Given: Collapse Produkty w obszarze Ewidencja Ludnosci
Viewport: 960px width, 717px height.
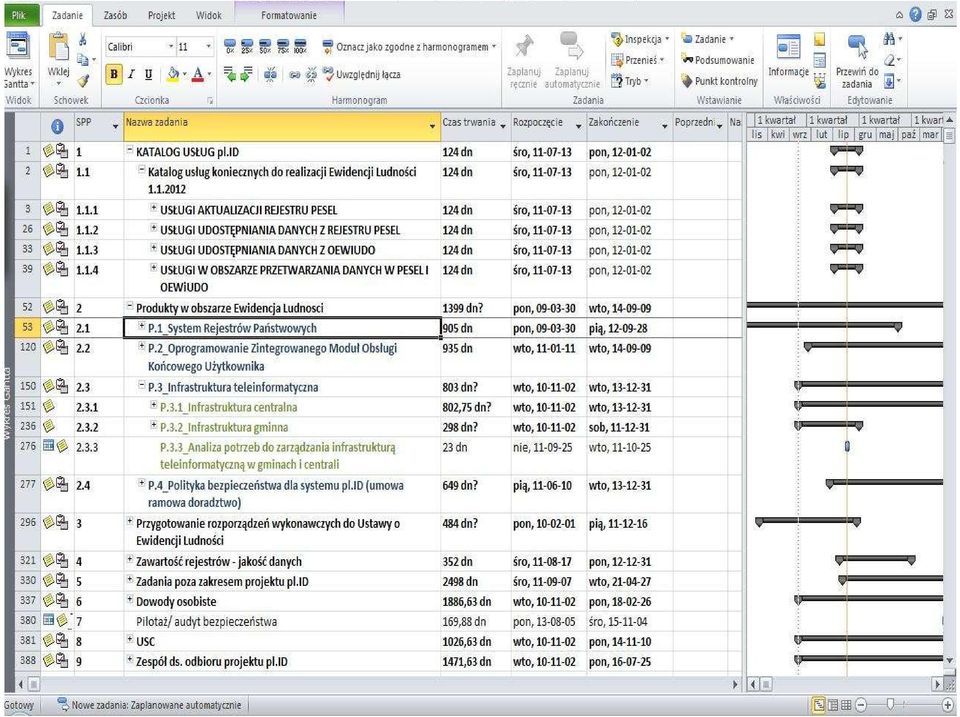Looking at the screenshot, I should click(130, 306).
